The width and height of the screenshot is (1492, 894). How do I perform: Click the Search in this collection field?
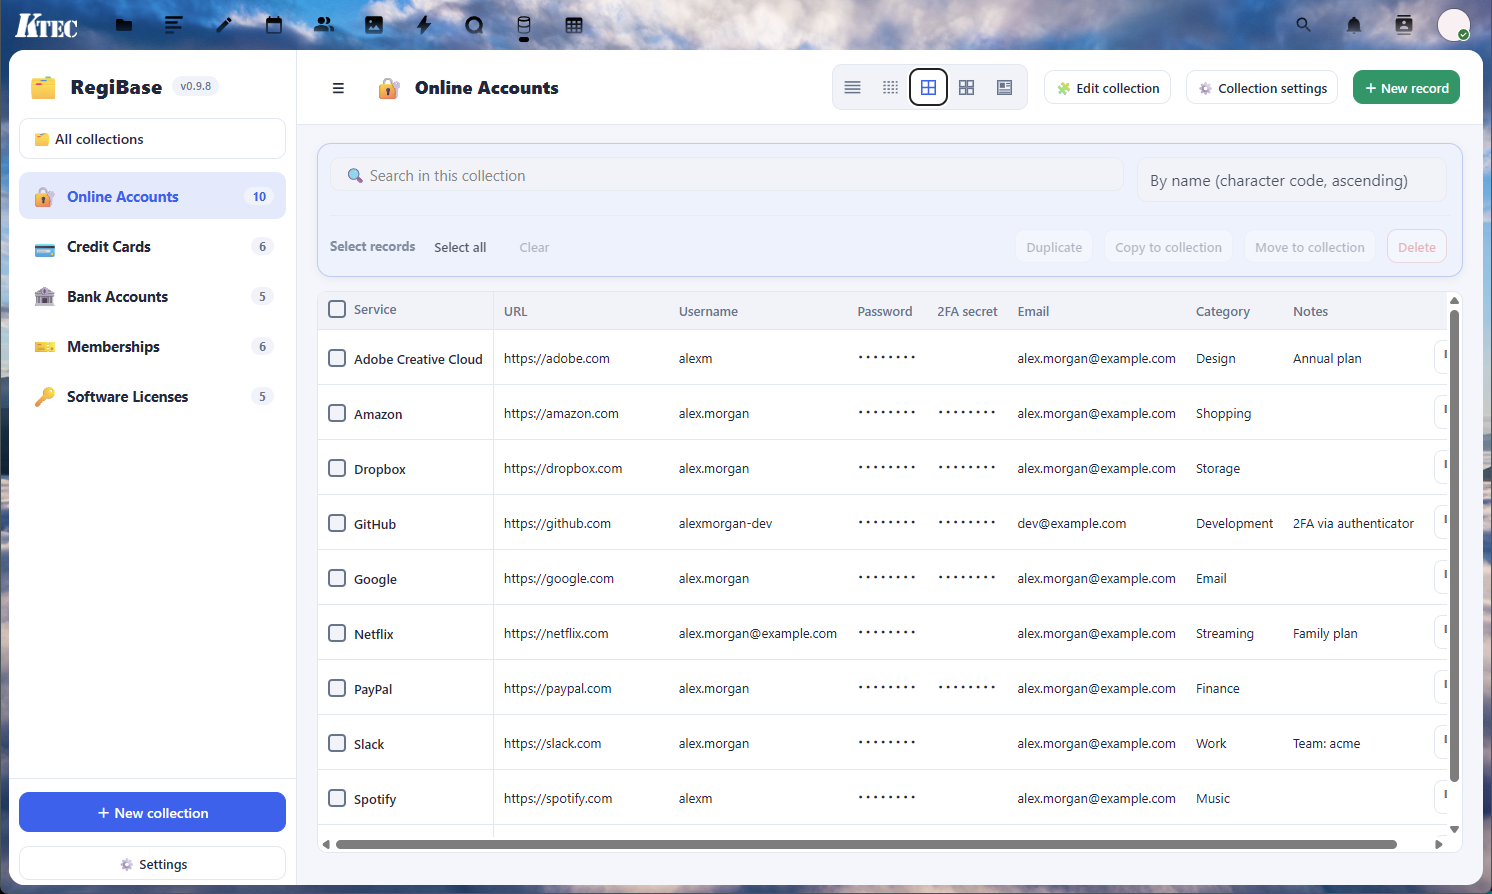click(x=727, y=175)
